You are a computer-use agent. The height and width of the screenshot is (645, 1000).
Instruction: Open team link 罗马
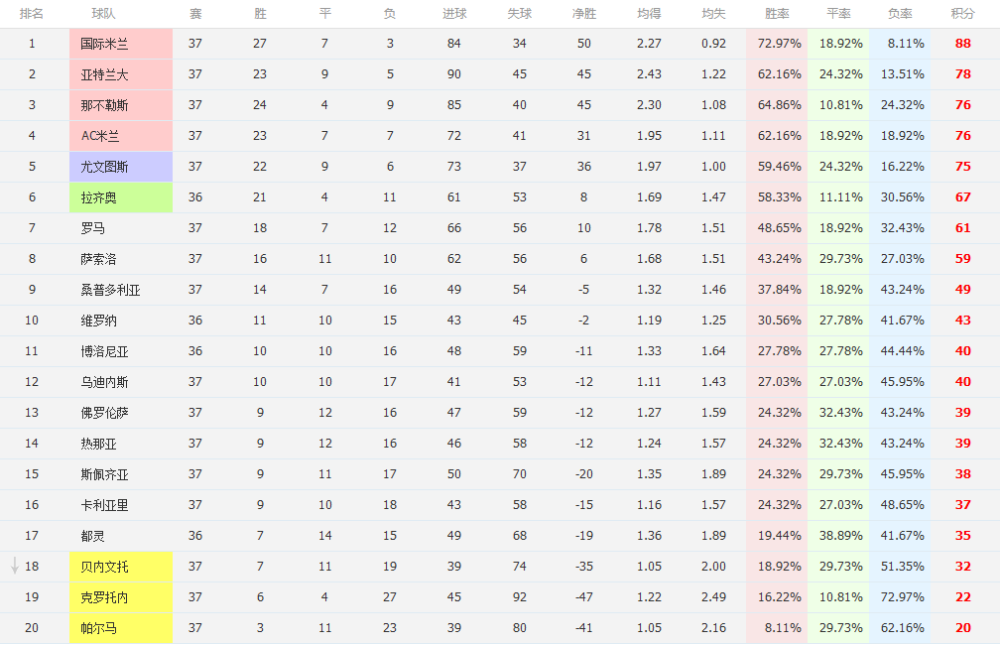coord(92,228)
